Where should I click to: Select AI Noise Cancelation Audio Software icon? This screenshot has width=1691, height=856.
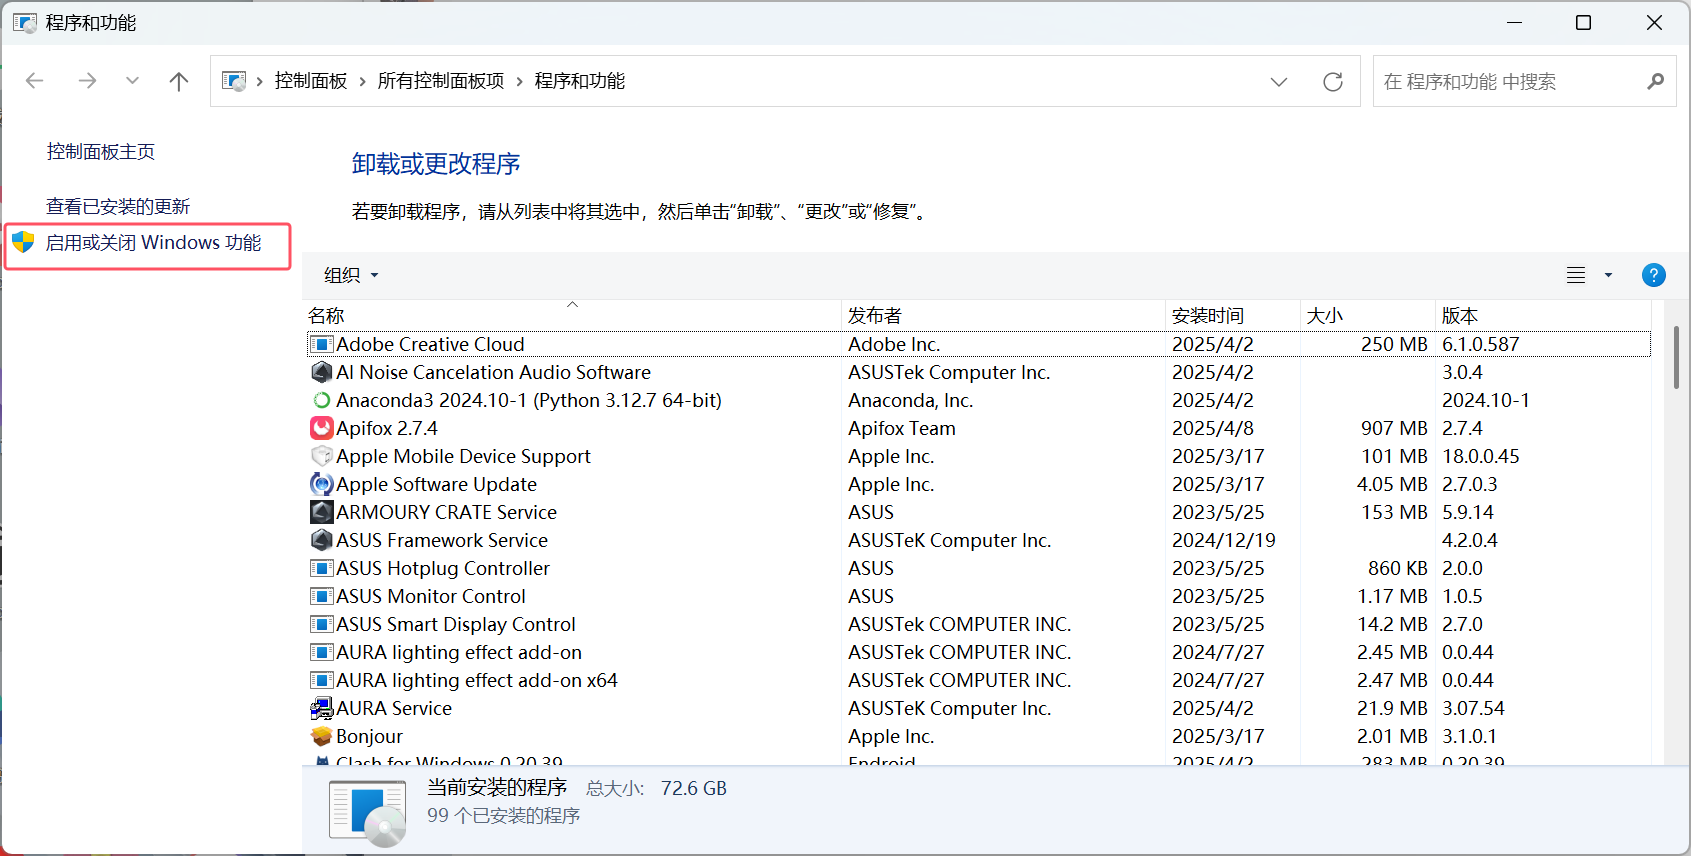[322, 372]
